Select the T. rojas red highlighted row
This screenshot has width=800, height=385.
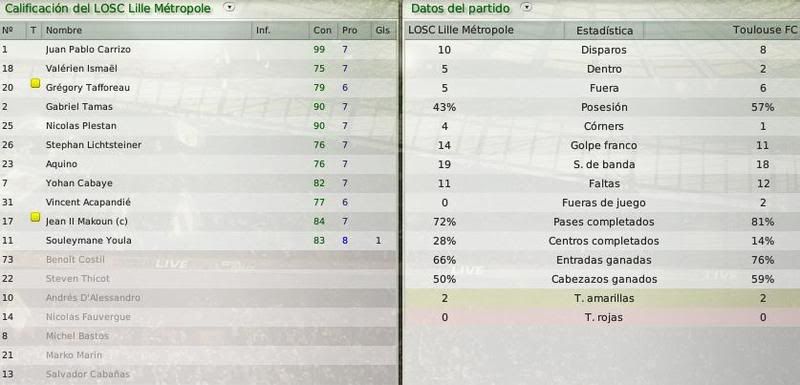[x=602, y=317]
